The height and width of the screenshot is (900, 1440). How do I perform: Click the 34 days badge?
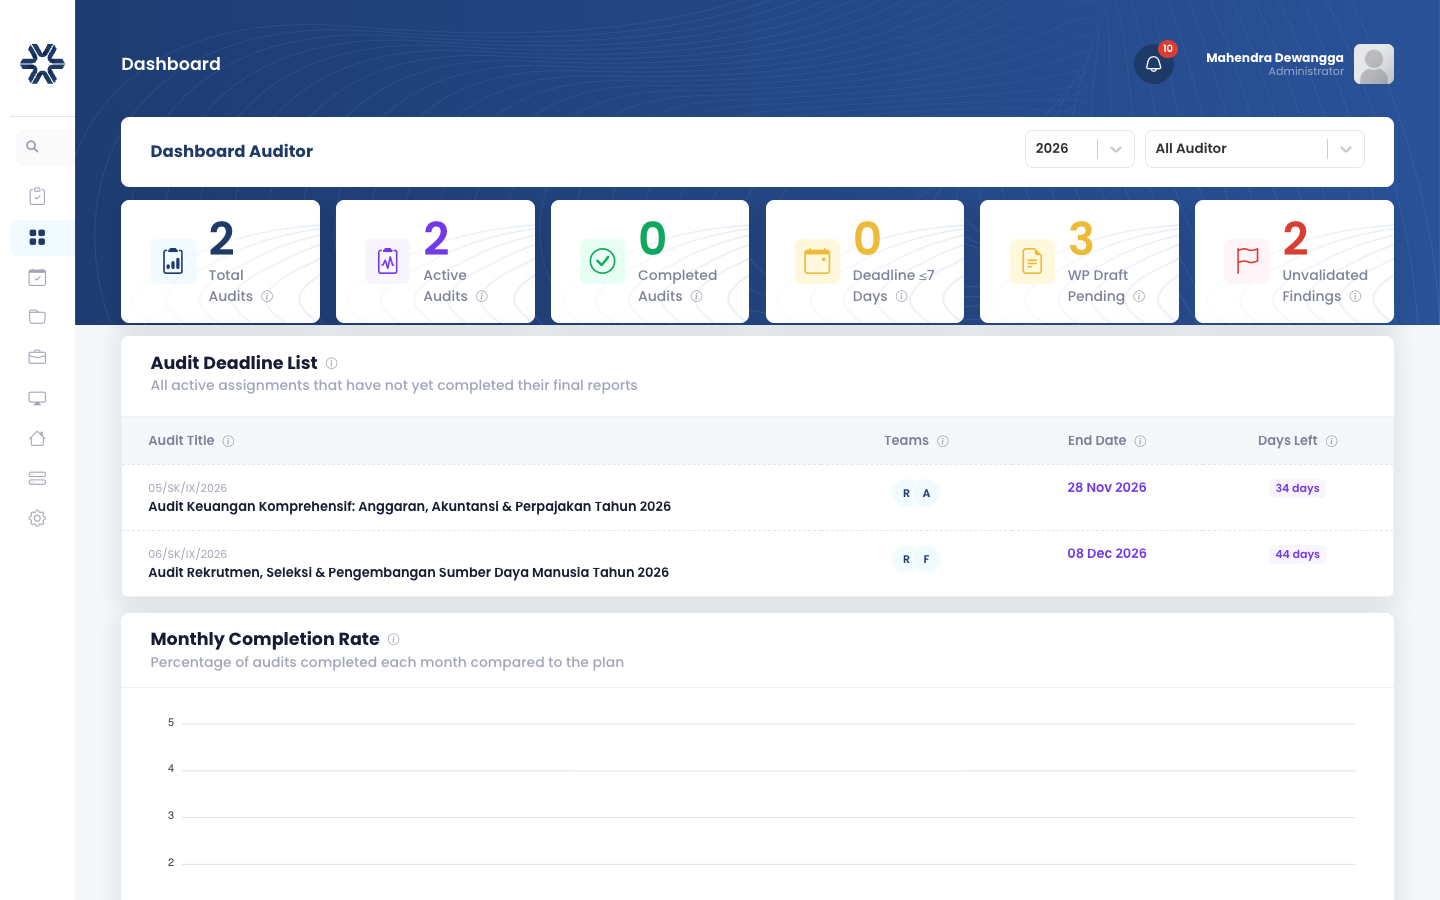1297,488
